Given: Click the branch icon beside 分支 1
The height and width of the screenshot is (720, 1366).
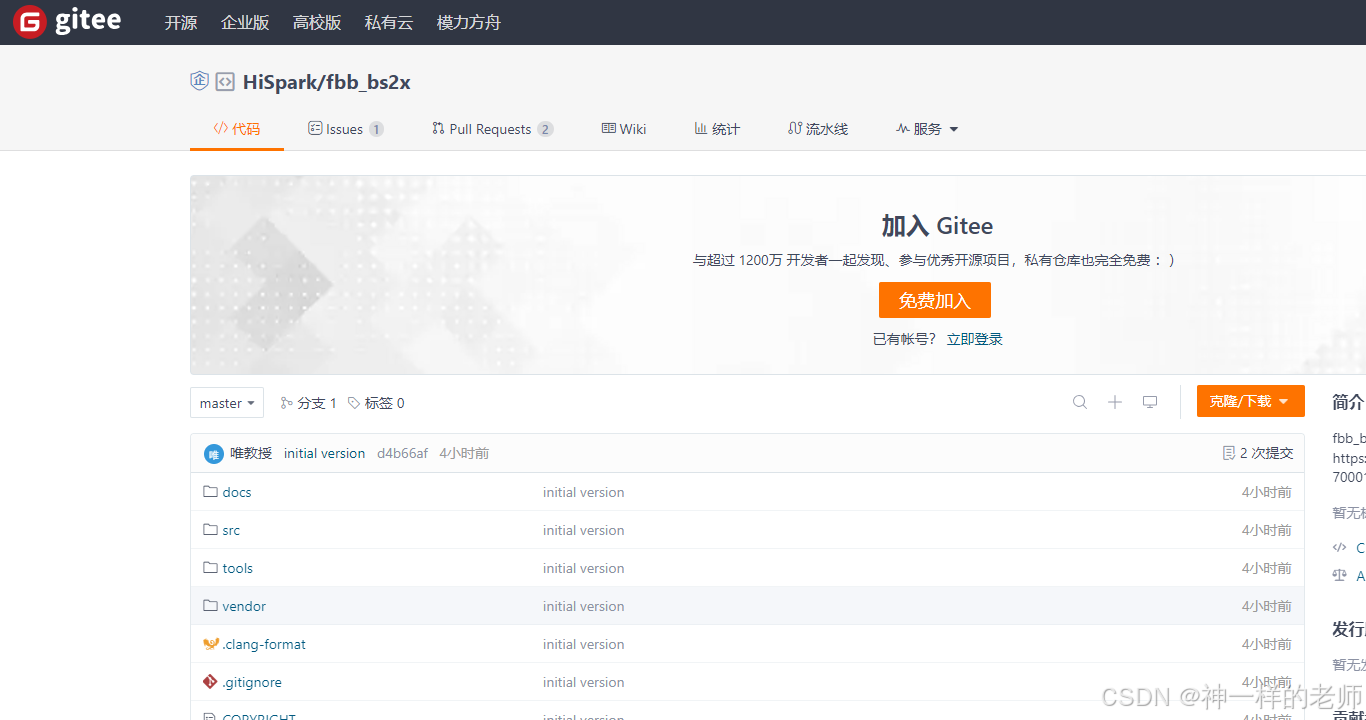Looking at the screenshot, I should (287, 403).
